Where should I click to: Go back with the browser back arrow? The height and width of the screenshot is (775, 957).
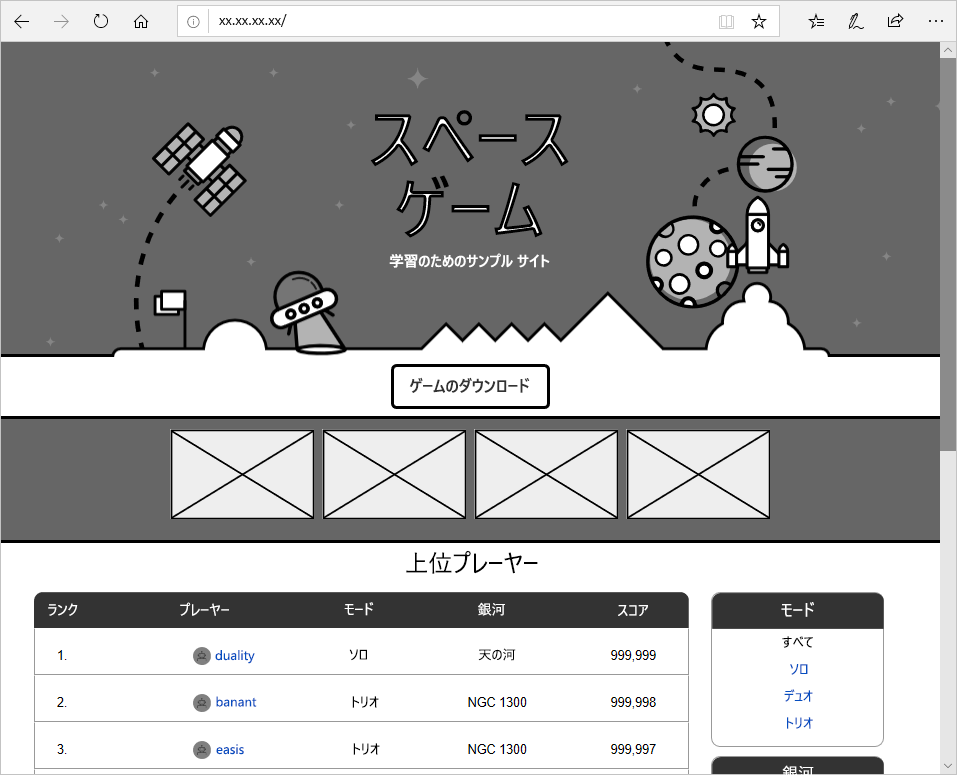[x=22, y=22]
